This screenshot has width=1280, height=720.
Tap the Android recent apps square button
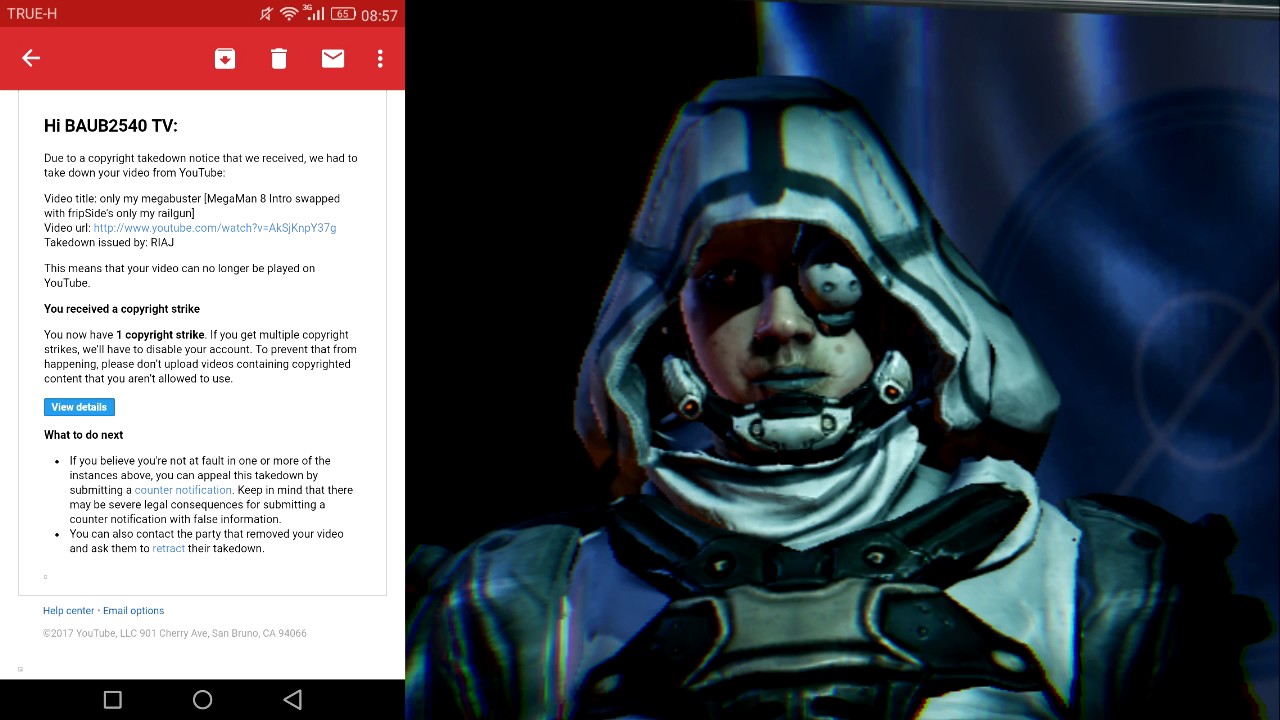click(112, 700)
